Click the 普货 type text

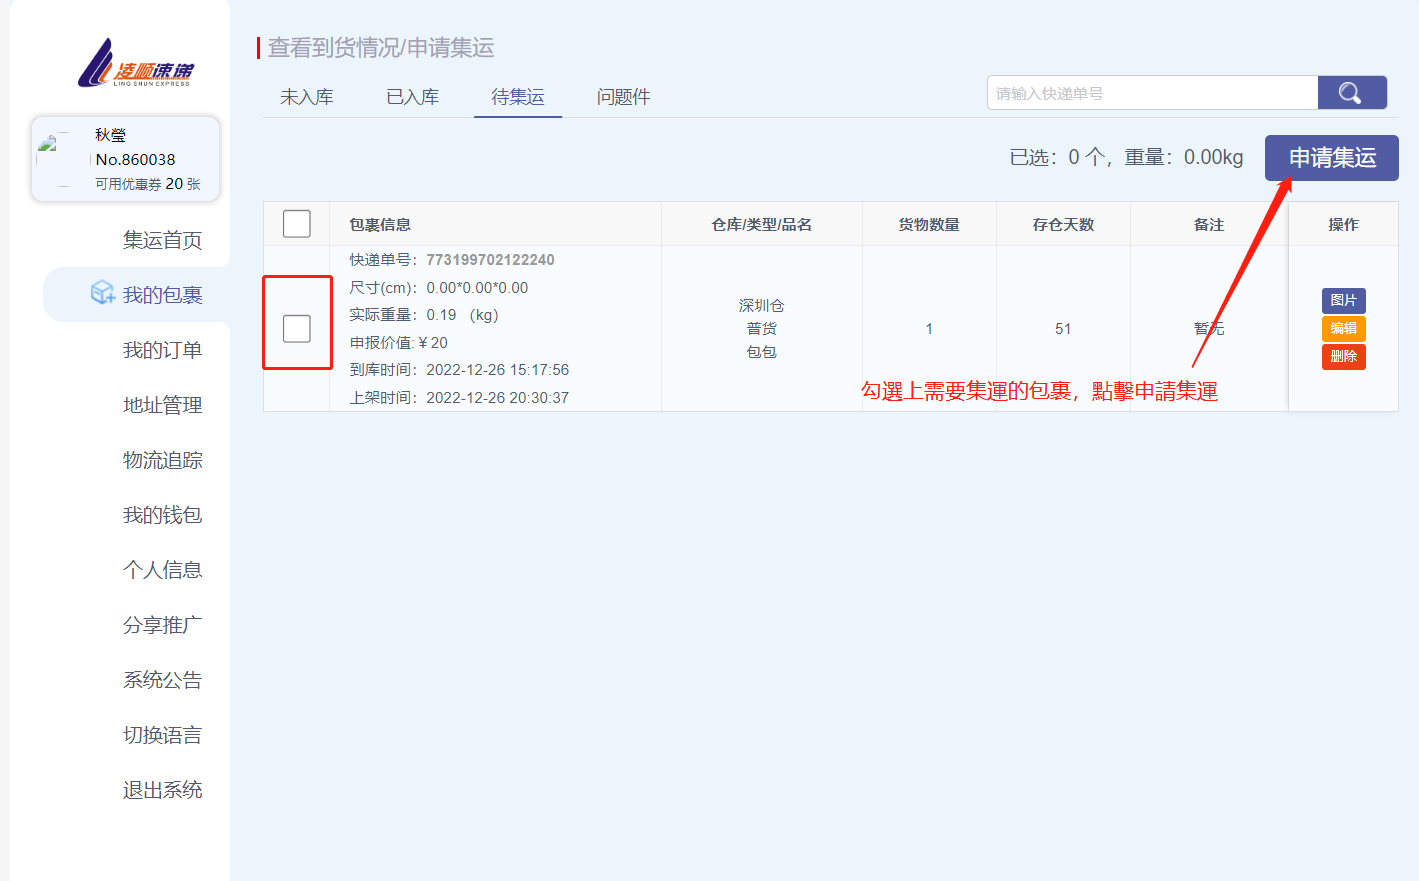click(x=761, y=328)
